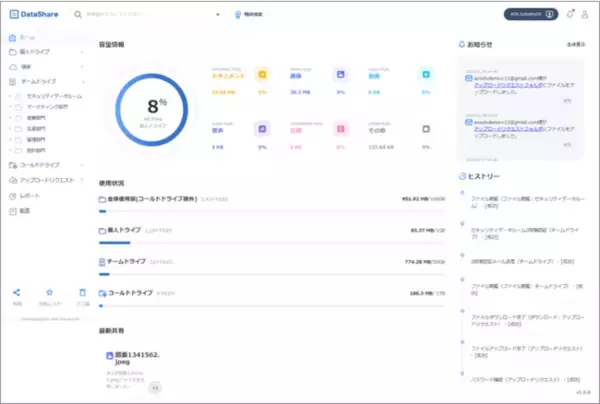Click the advanced search icon beside search box
Screen dimensions: 600x404
(238, 15)
